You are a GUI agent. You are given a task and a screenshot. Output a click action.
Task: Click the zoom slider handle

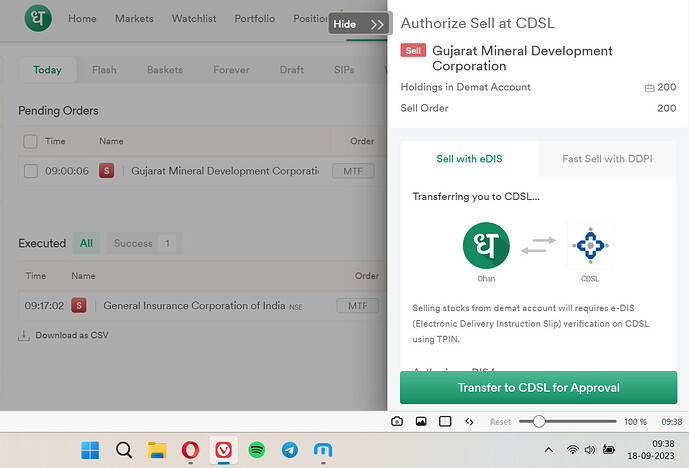pos(539,421)
